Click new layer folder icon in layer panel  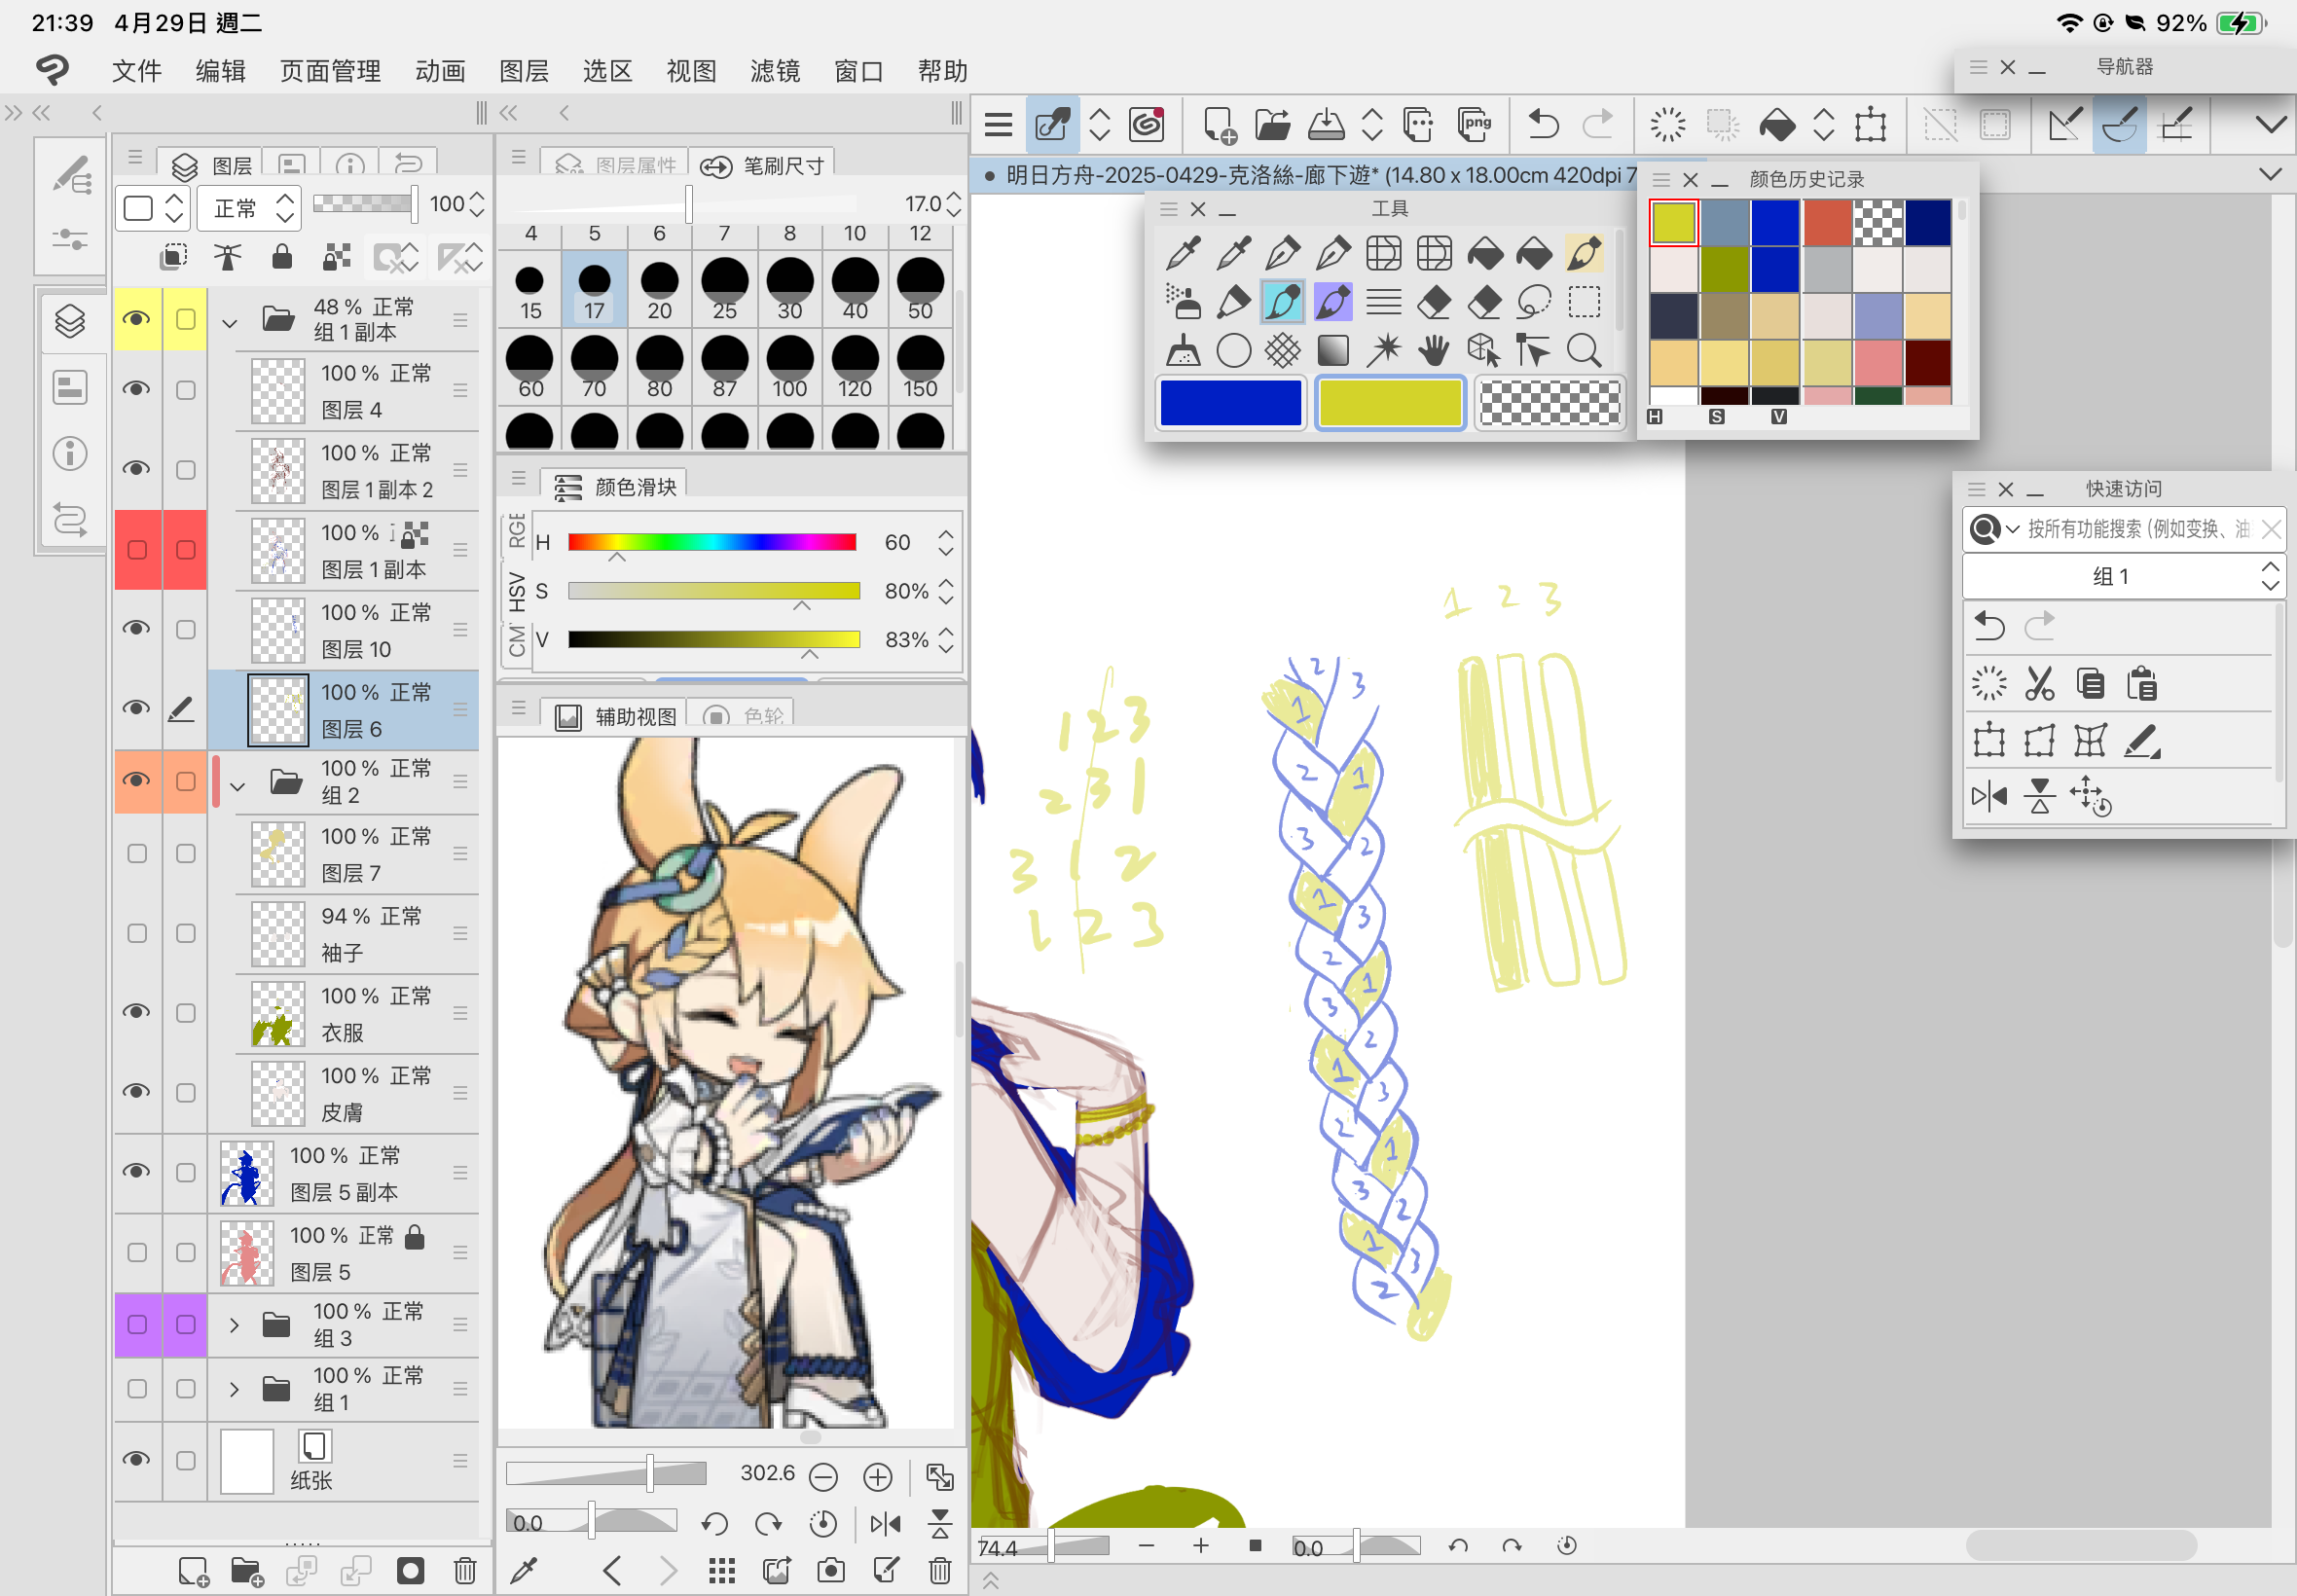coord(246,1570)
